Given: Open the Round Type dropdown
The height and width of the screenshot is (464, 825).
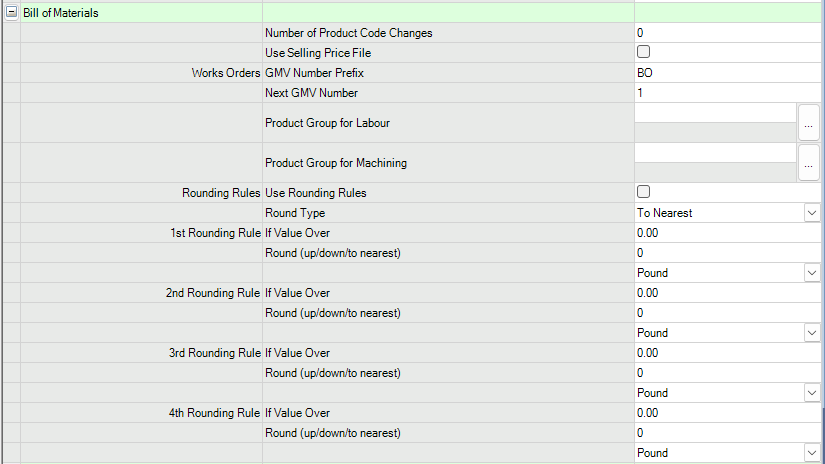Looking at the screenshot, I should (810, 213).
